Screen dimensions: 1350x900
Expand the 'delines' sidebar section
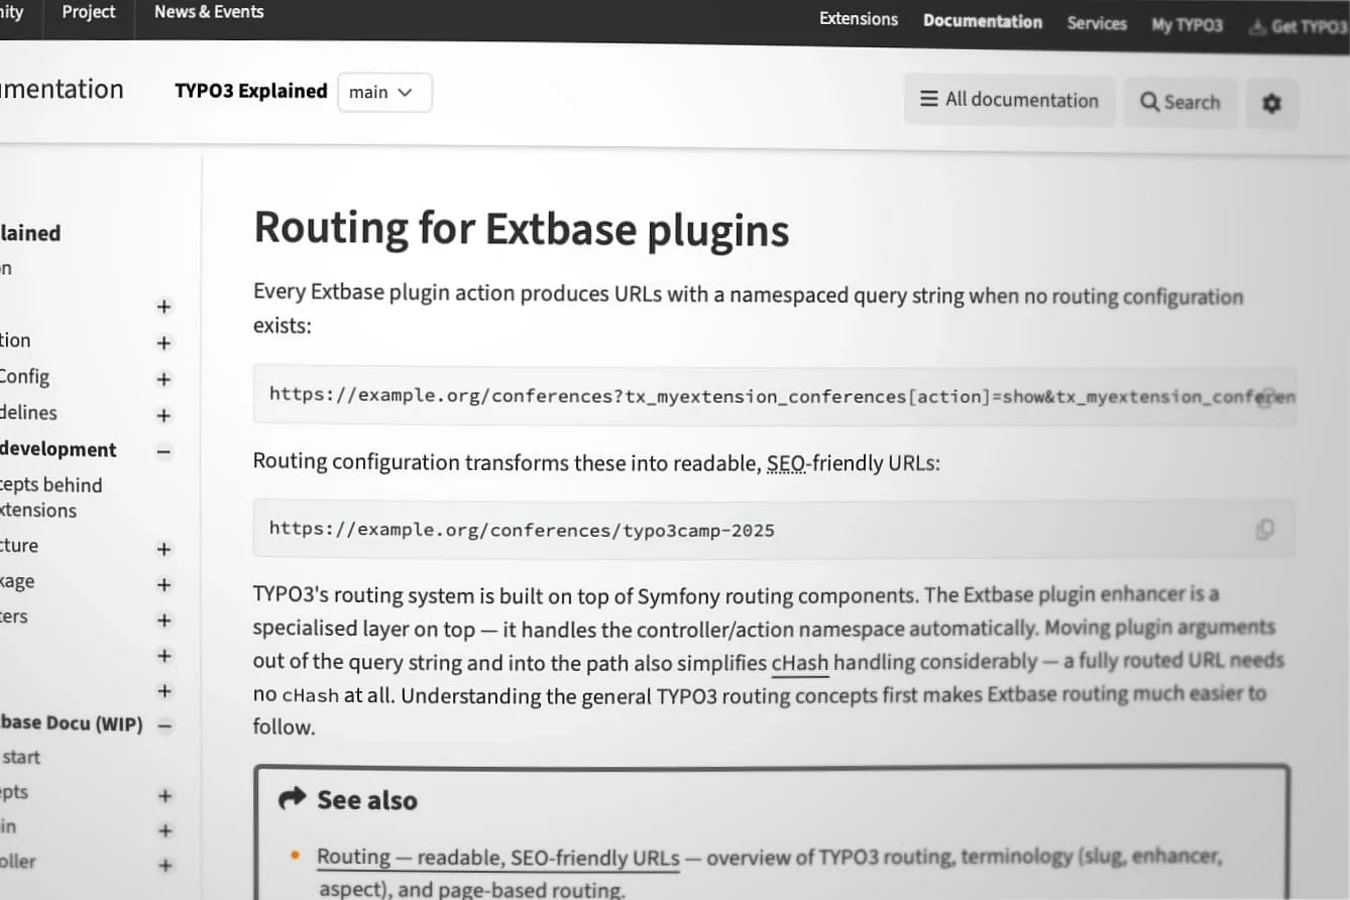tap(164, 415)
